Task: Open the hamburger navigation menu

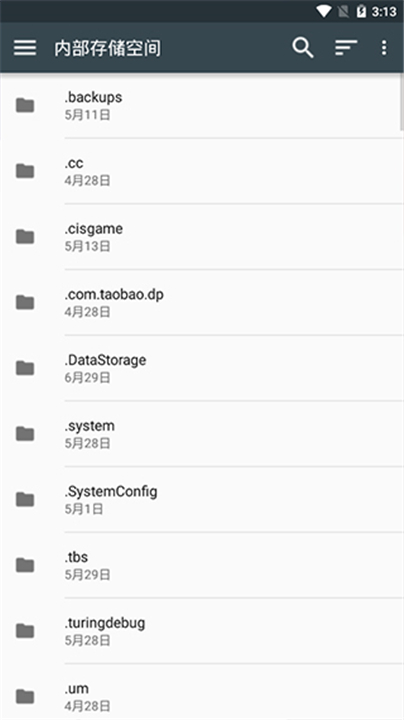Action: pos(25,47)
